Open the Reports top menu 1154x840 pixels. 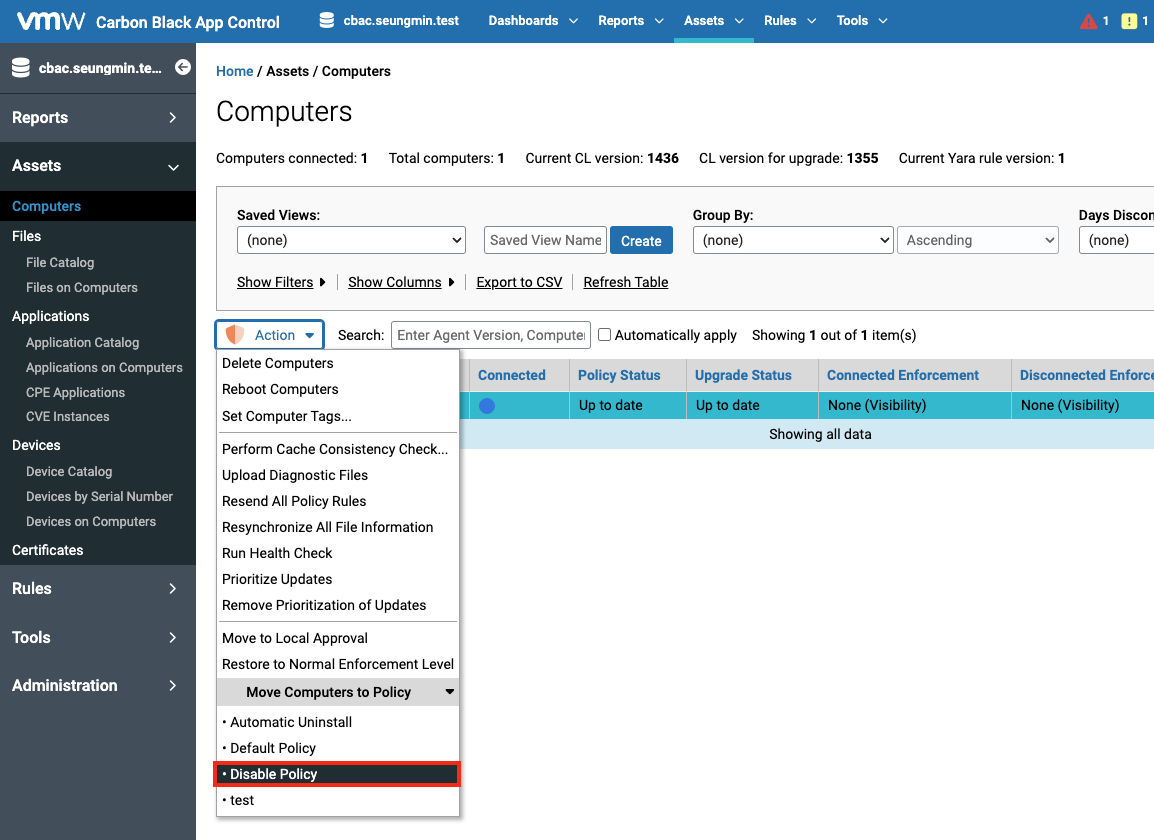(631, 21)
